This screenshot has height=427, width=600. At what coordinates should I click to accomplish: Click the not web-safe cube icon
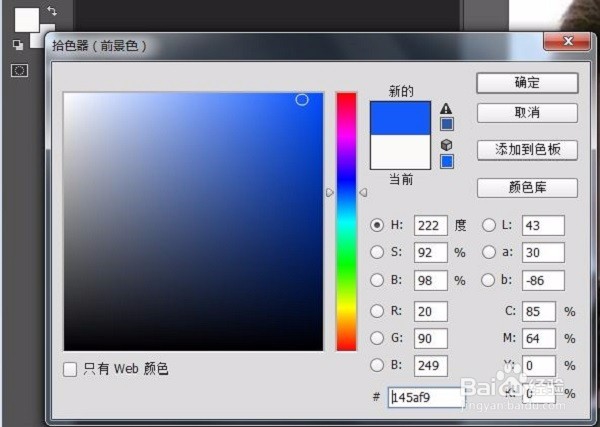tap(447, 145)
